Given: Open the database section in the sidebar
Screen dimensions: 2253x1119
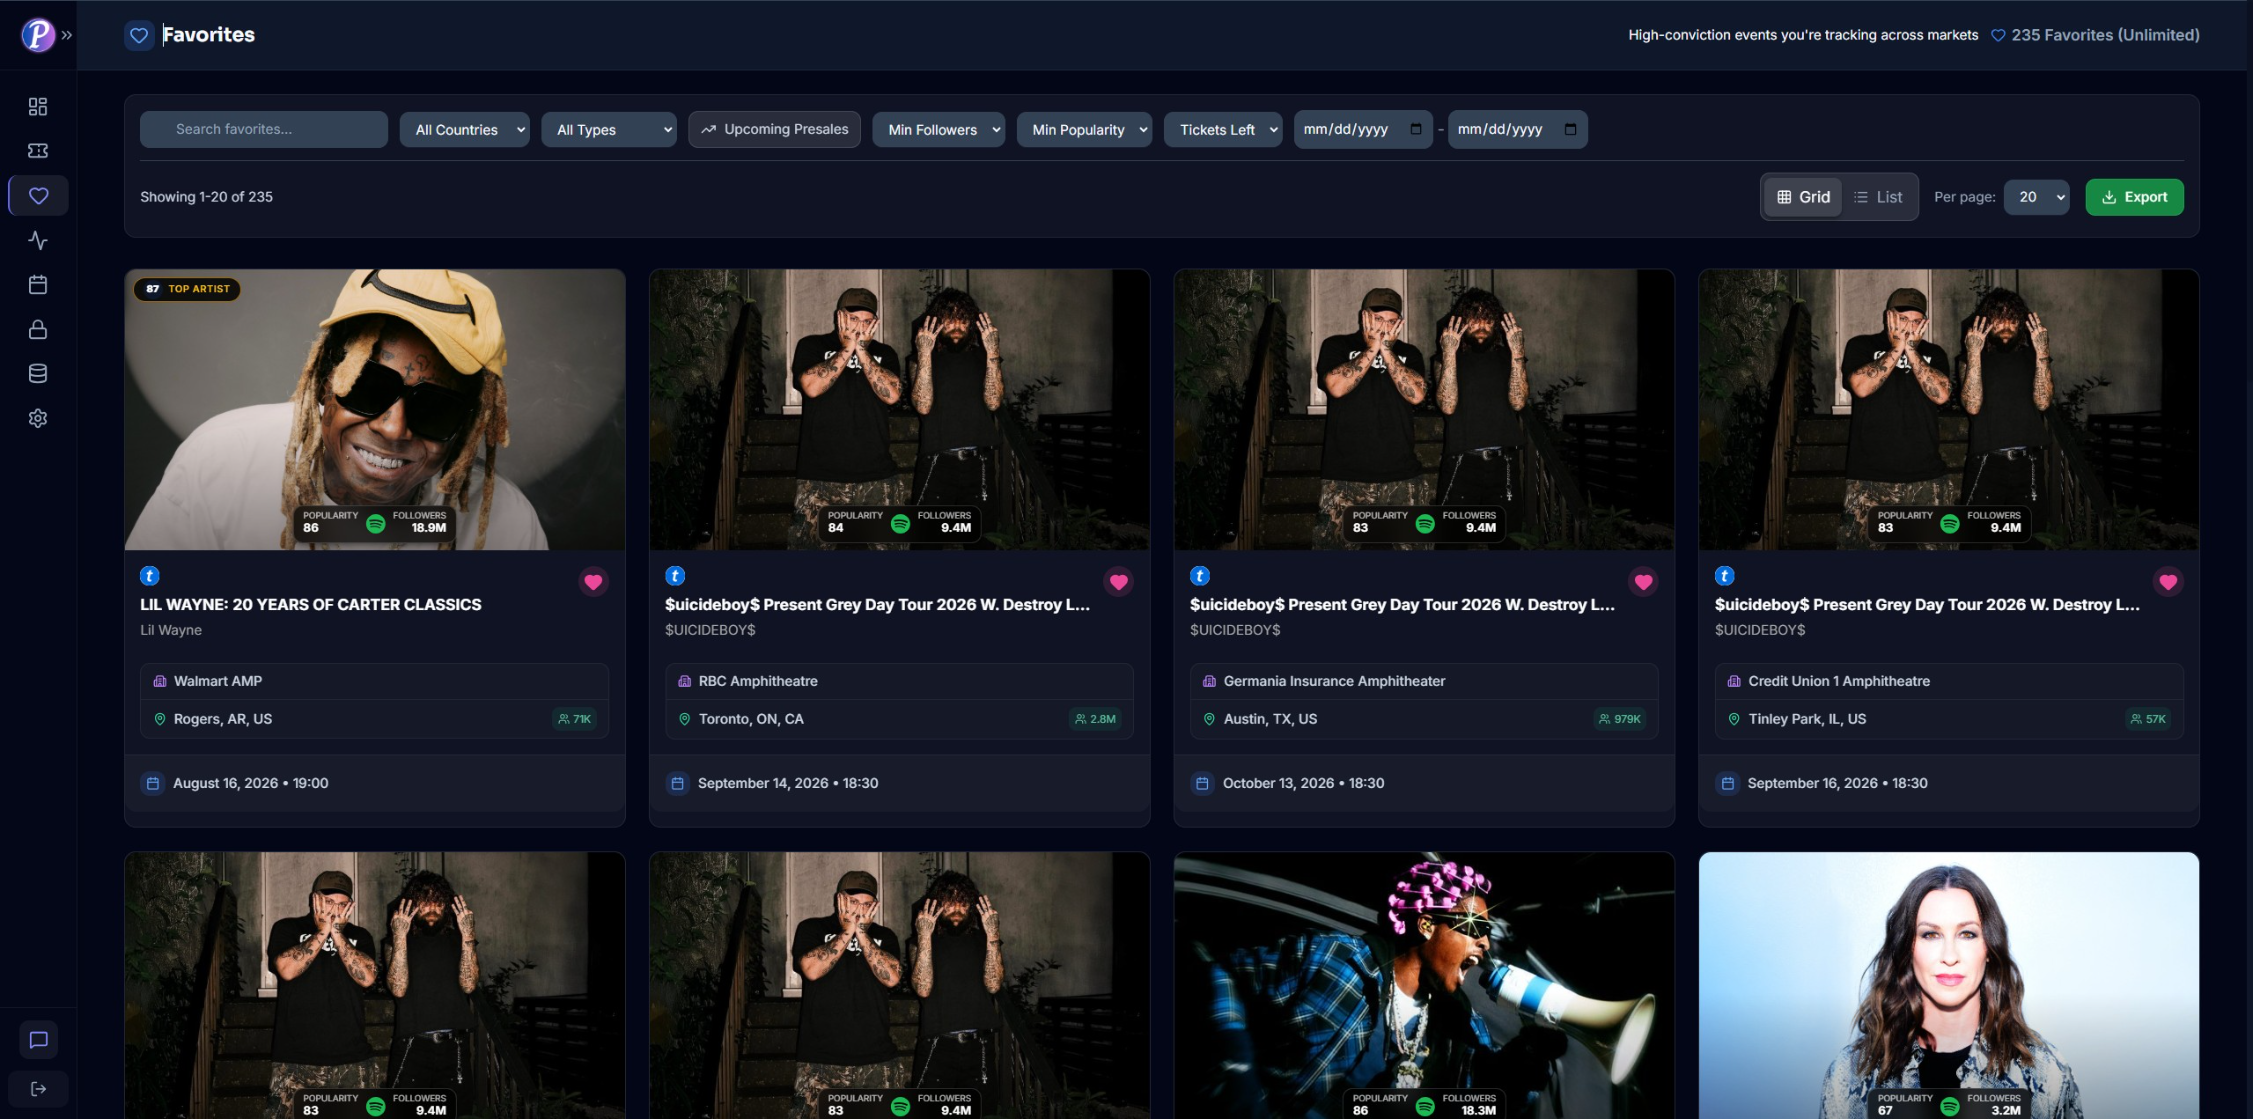Looking at the screenshot, I should point(38,373).
